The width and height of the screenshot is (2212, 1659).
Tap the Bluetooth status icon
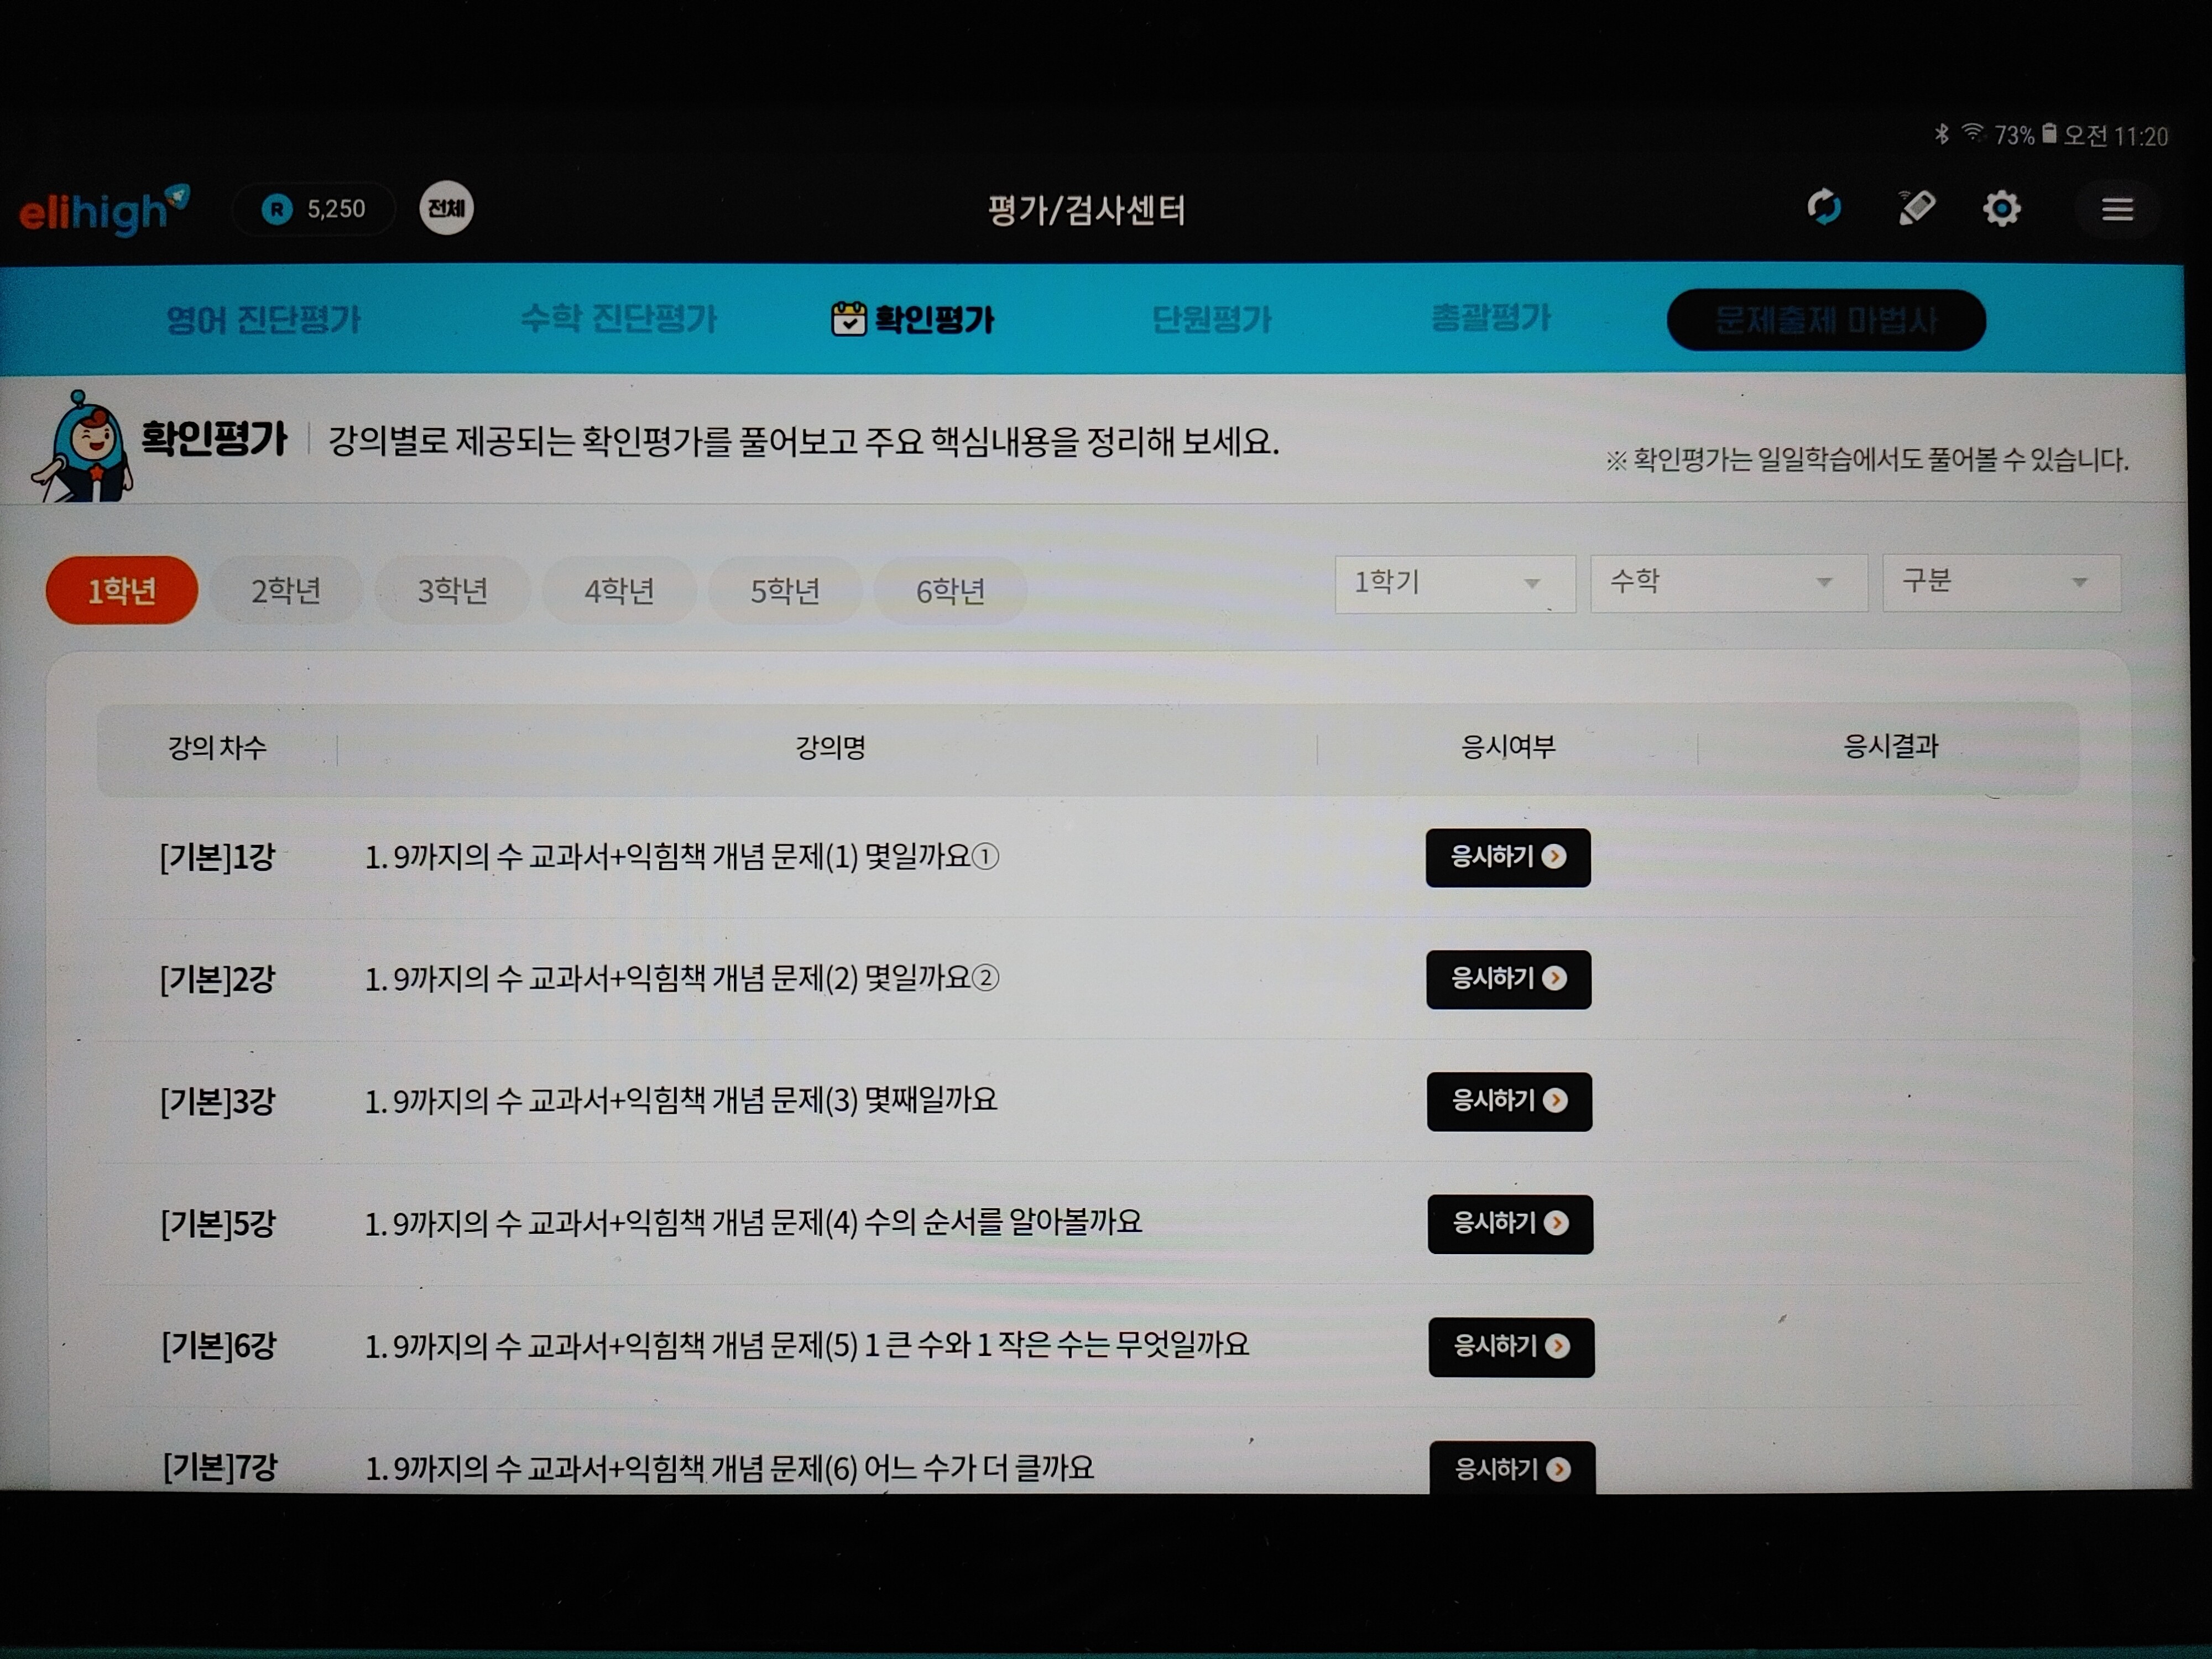click(1942, 134)
